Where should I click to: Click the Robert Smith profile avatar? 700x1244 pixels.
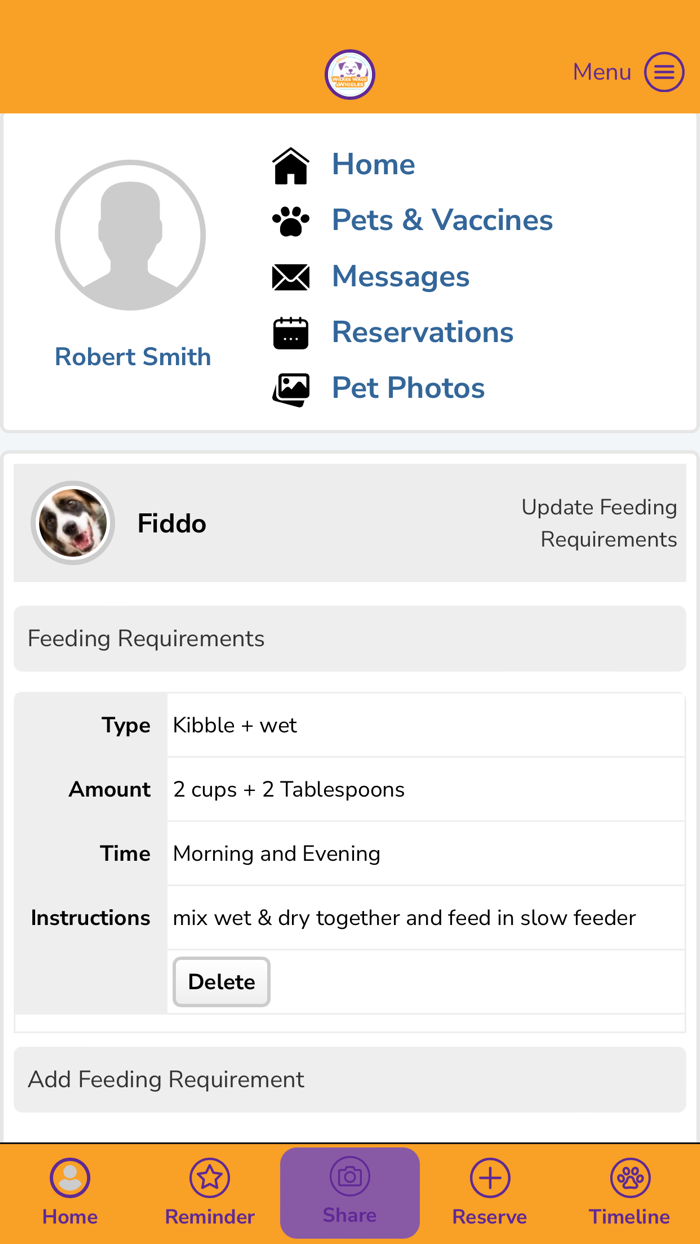(x=131, y=235)
